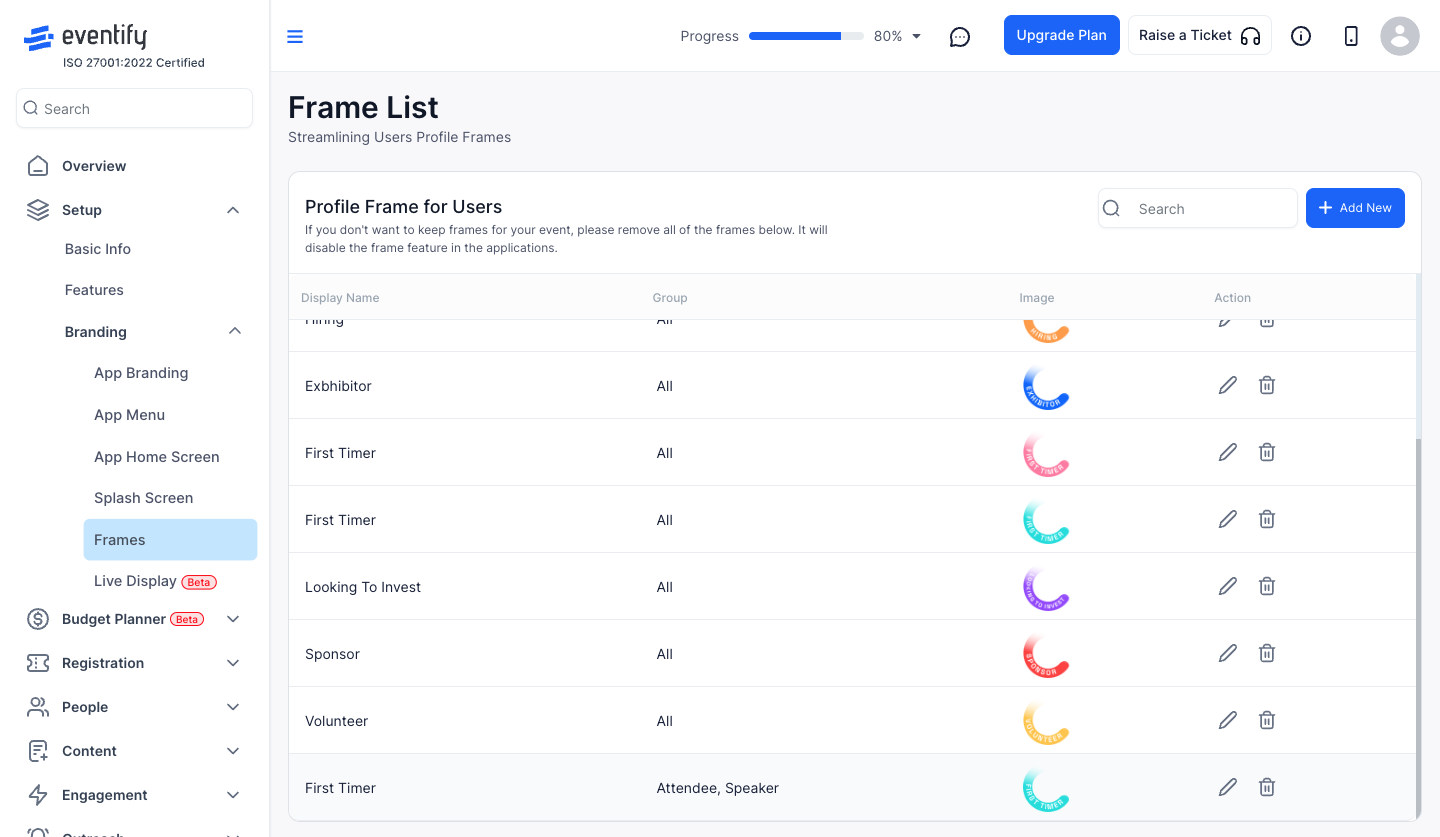
Task: Click the Group column header
Action: (670, 298)
